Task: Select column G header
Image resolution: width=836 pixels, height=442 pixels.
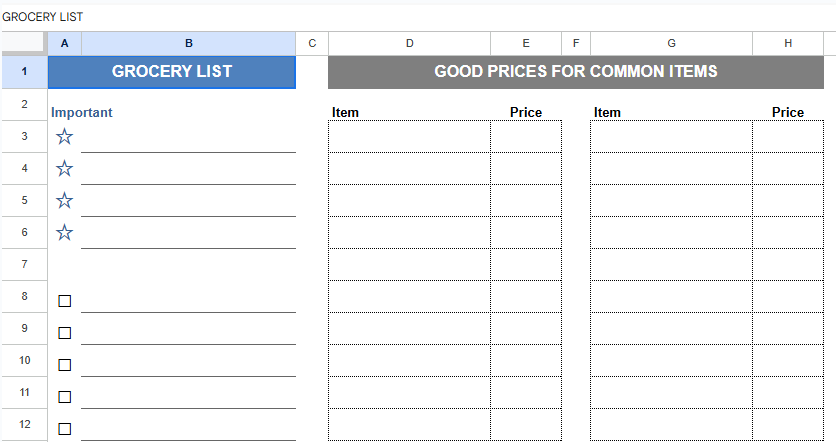Action: click(x=671, y=43)
